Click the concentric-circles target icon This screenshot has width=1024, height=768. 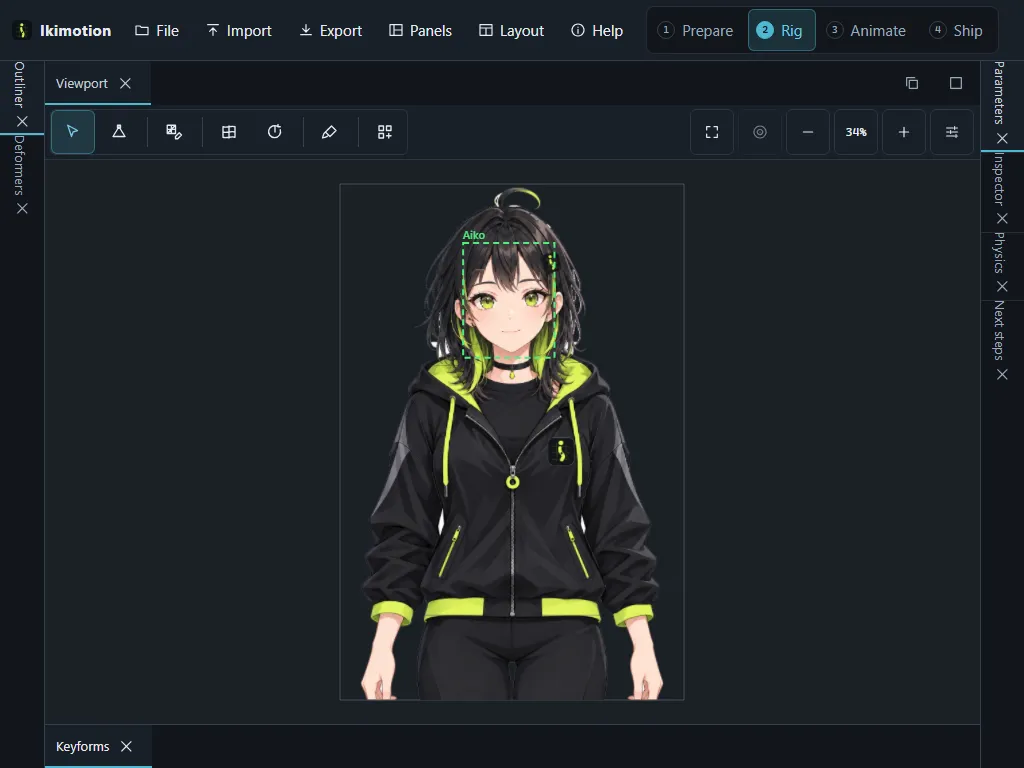(x=760, y=132)
